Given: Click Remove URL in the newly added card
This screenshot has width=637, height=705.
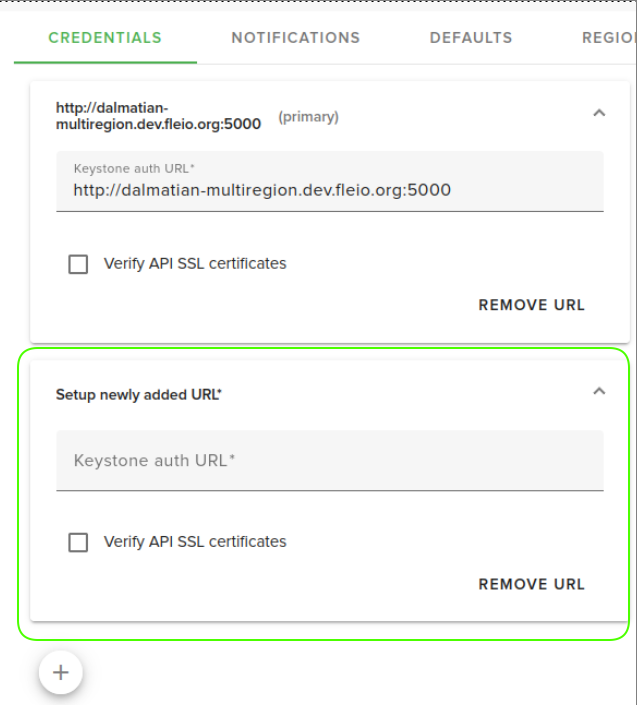Looking at the screenshot, I should (531, 584).
